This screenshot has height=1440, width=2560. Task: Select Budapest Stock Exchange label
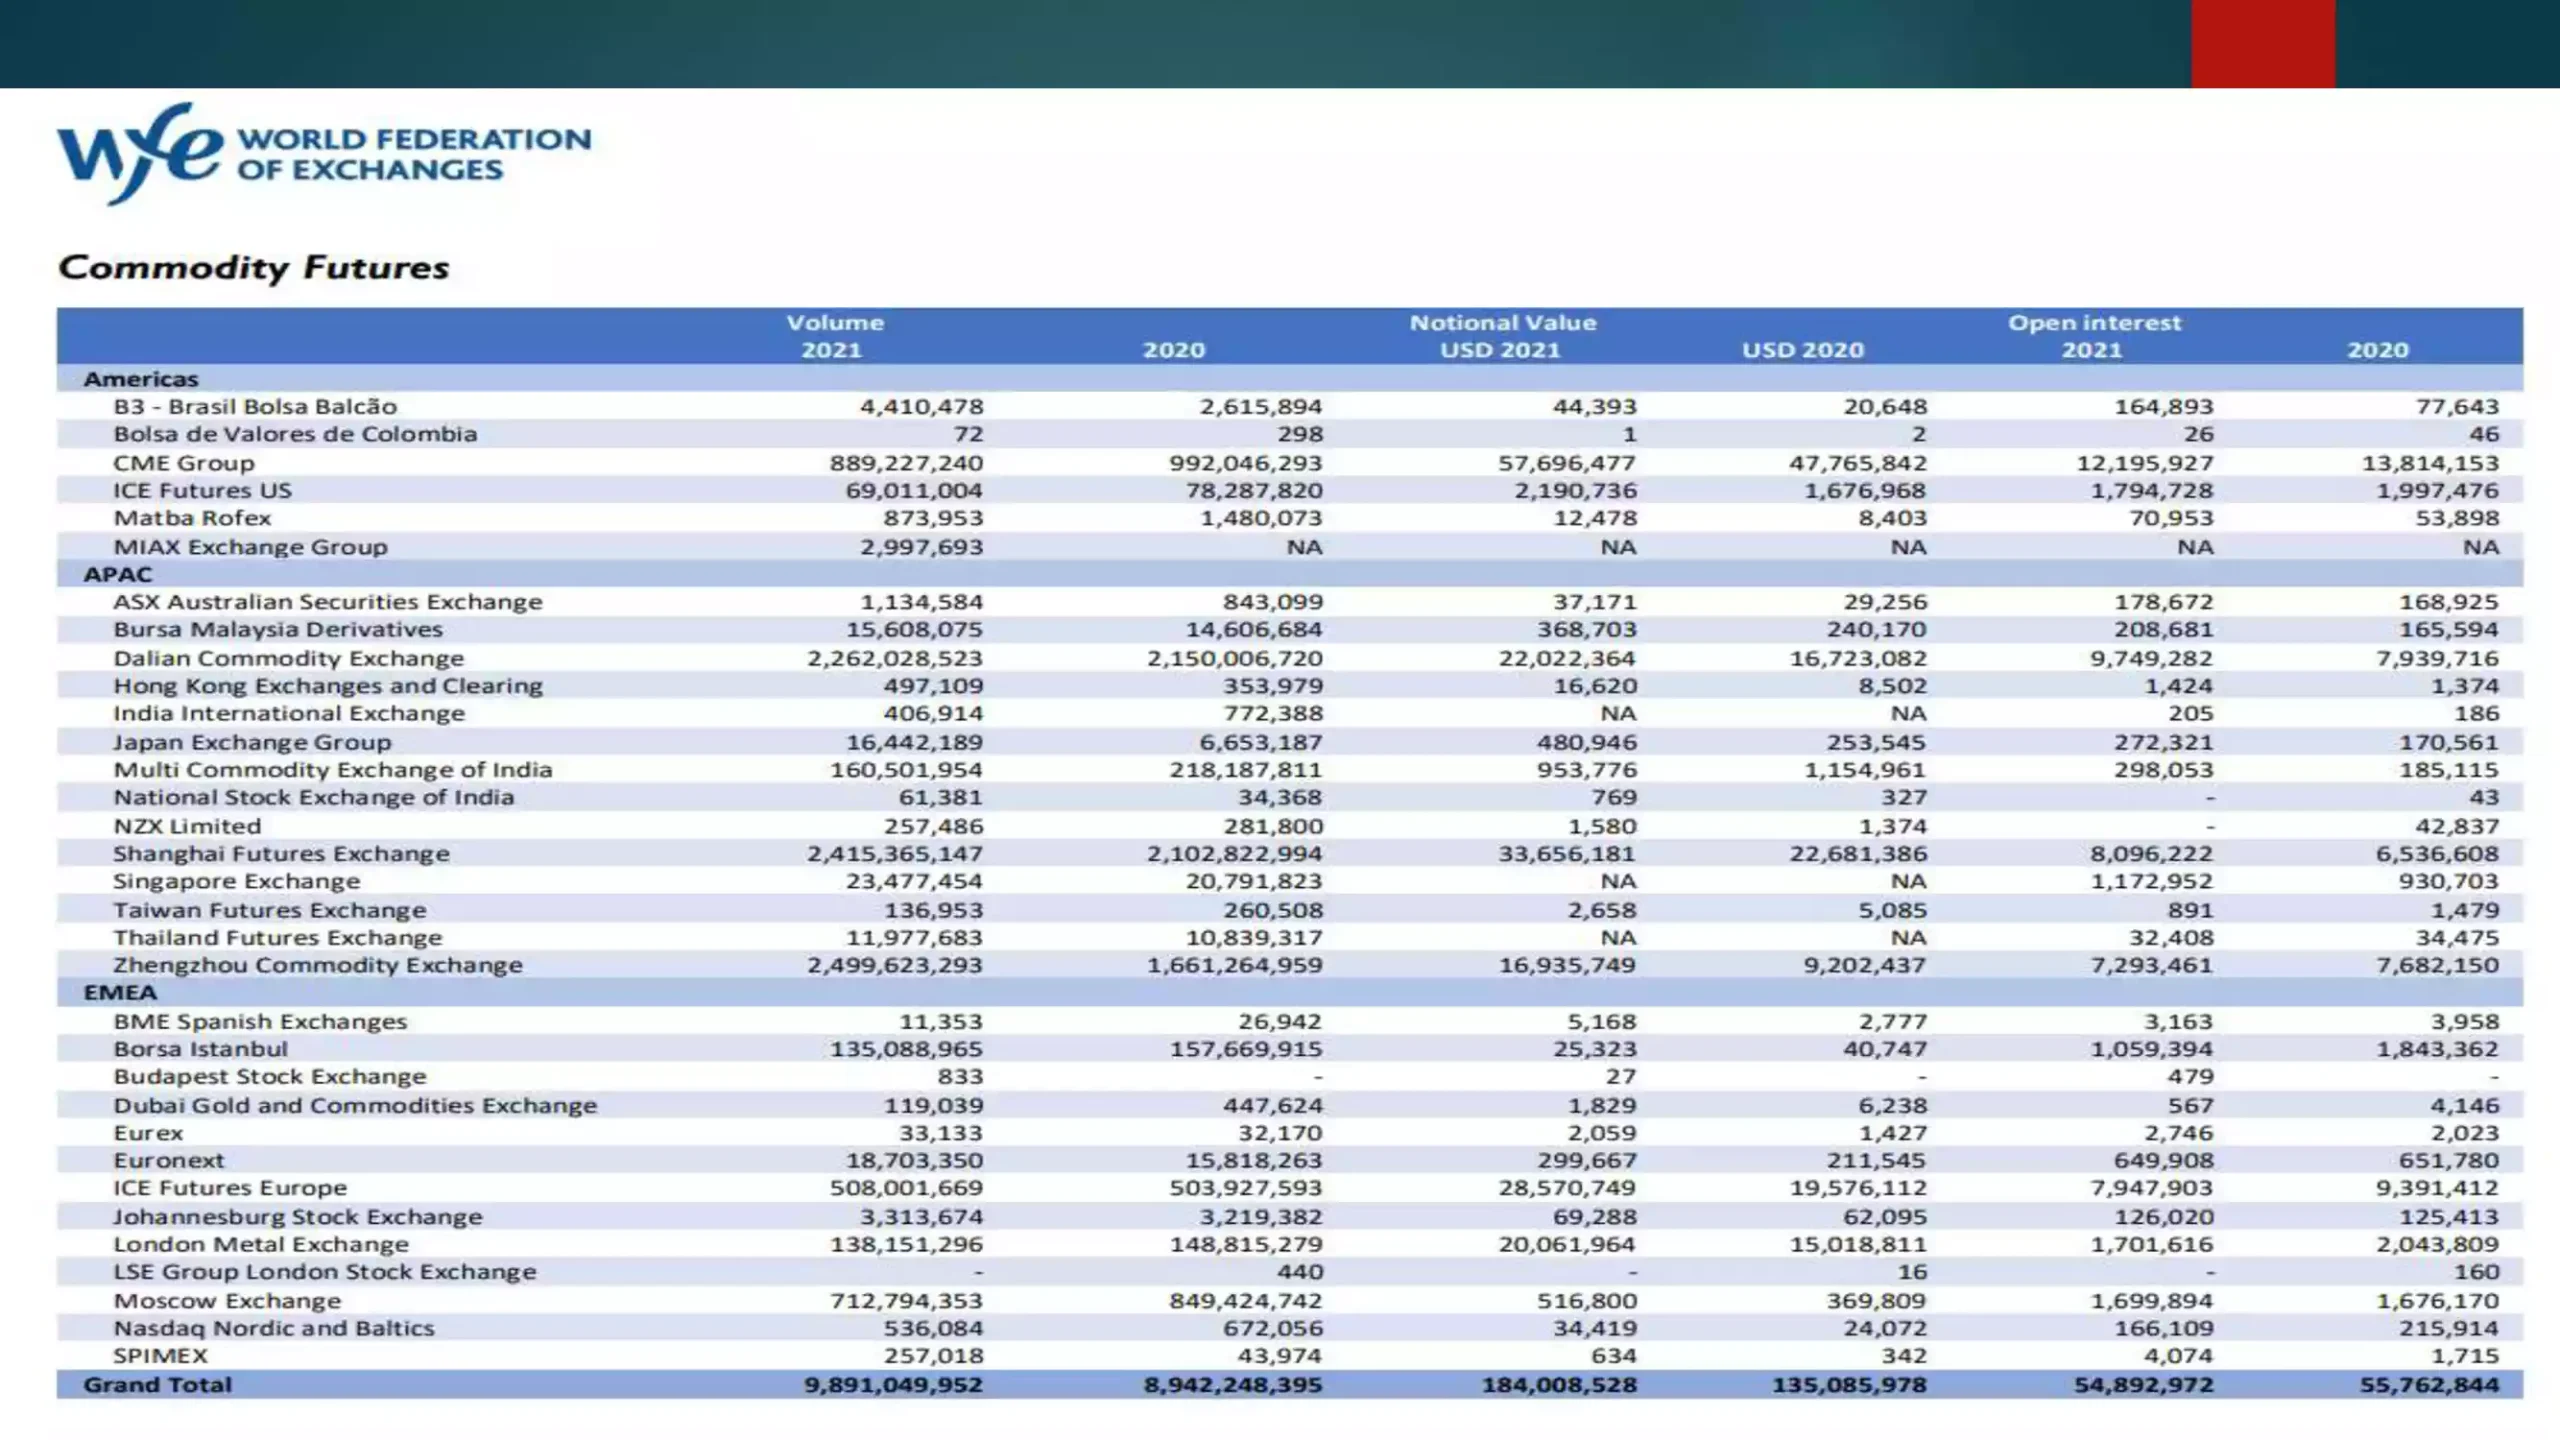[269, 1077]
